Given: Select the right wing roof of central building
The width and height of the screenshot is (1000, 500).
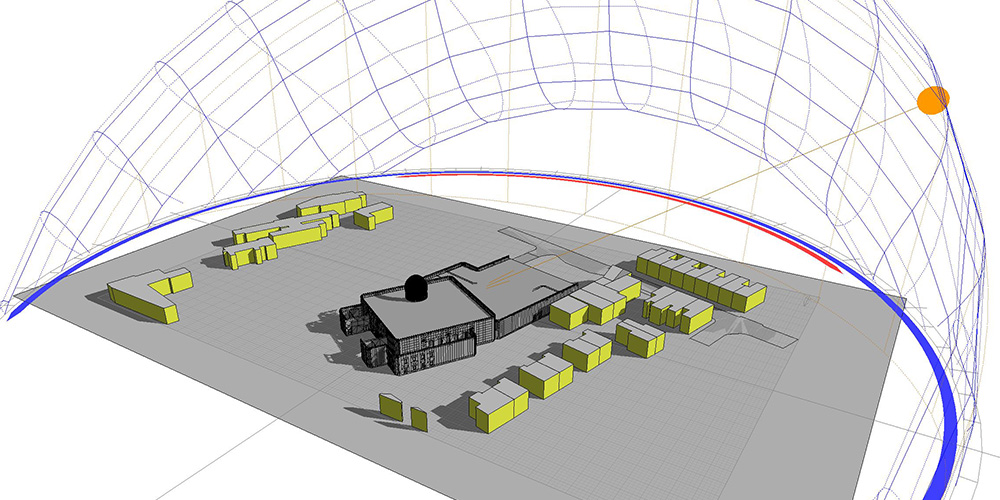Looking at the screenshot, I should [520, 290].
